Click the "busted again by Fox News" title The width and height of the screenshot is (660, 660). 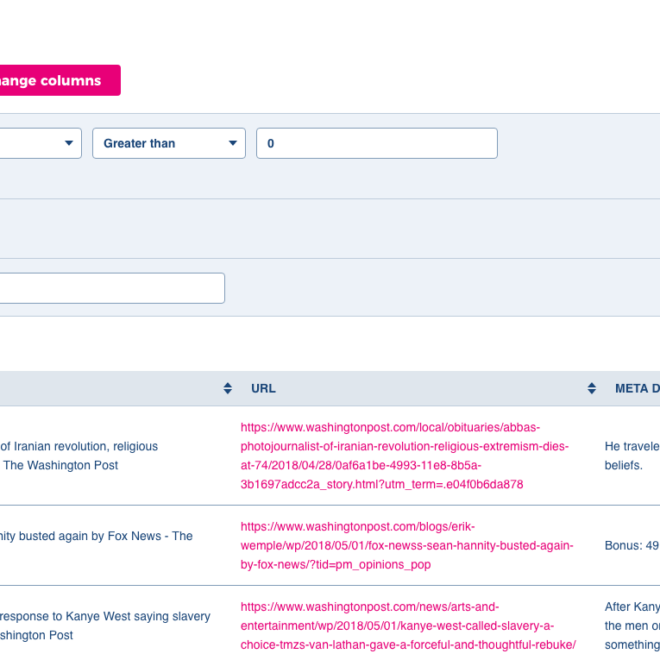click(x=96, y=536)
